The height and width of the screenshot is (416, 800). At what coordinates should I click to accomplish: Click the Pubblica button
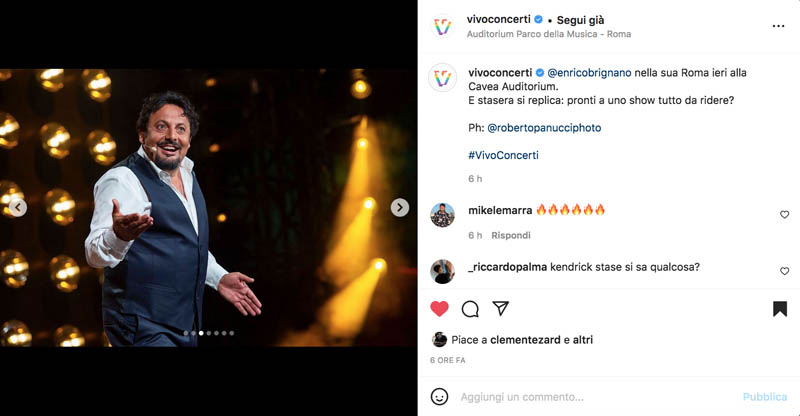coord(764,397)
